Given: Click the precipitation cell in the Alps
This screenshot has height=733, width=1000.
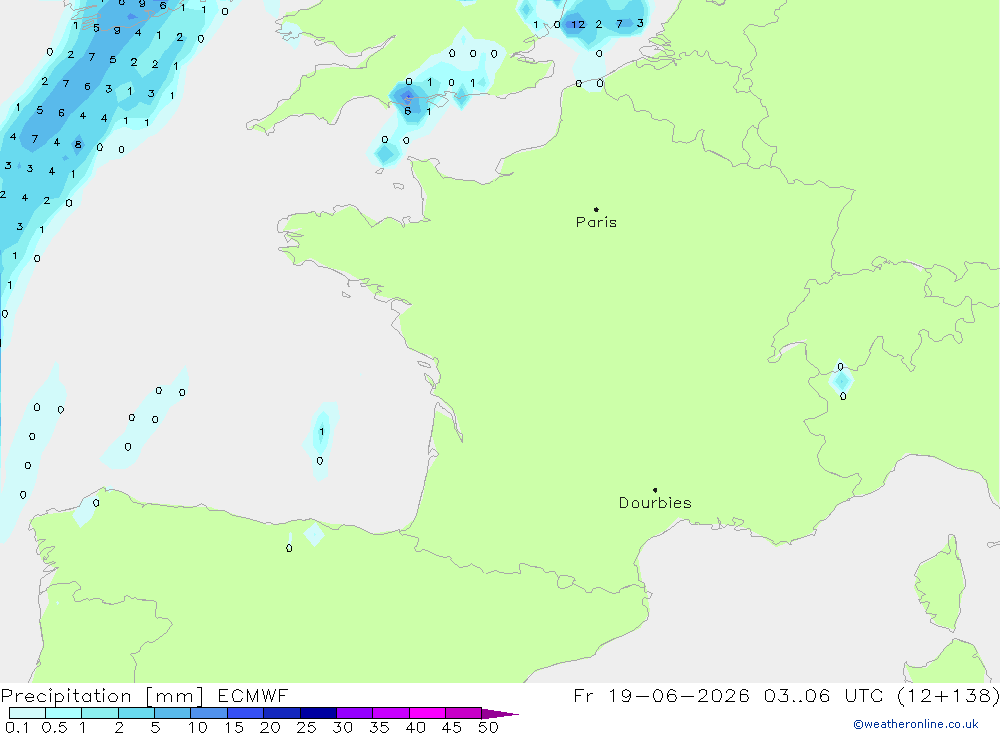Looking at the screenshot, I should pyautogui.click(x=841, y=381).
